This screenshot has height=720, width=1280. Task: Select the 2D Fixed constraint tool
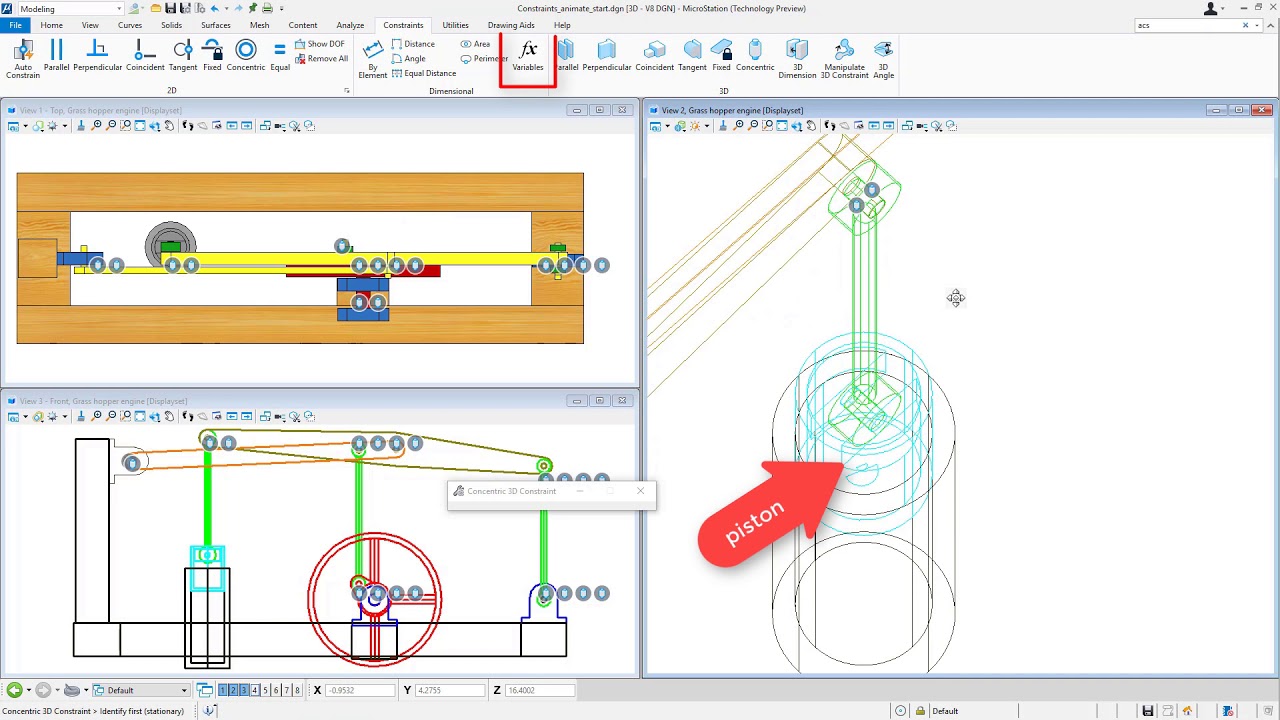[212, 56]
